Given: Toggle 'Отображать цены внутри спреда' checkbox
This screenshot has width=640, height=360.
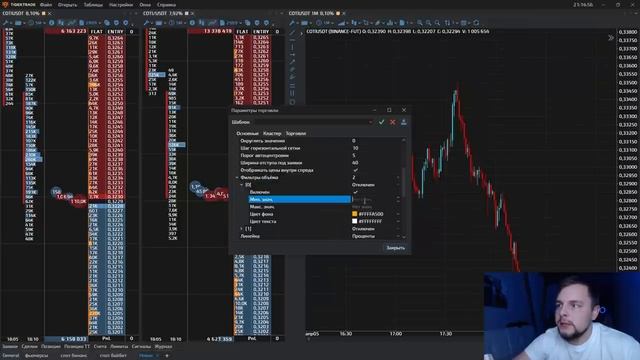Looking at the screenshot, I should point(355,170).
